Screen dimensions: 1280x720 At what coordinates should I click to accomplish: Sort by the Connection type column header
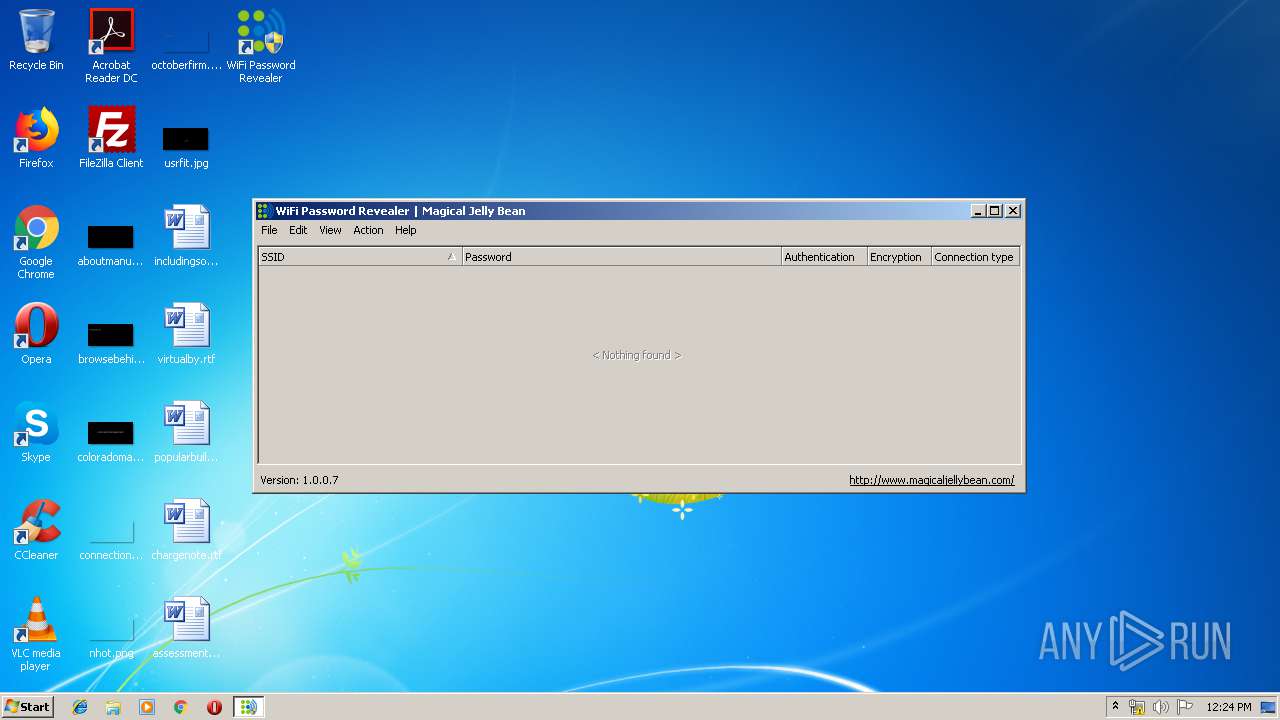(x=974, y=257)
